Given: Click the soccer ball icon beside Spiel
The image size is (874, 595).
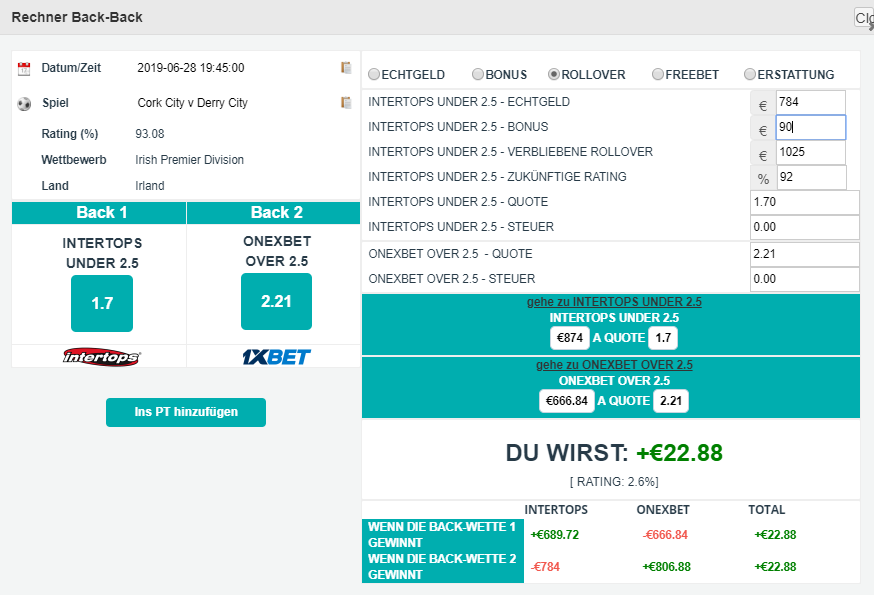Looking at the screenshot, I should pos(24,104).
